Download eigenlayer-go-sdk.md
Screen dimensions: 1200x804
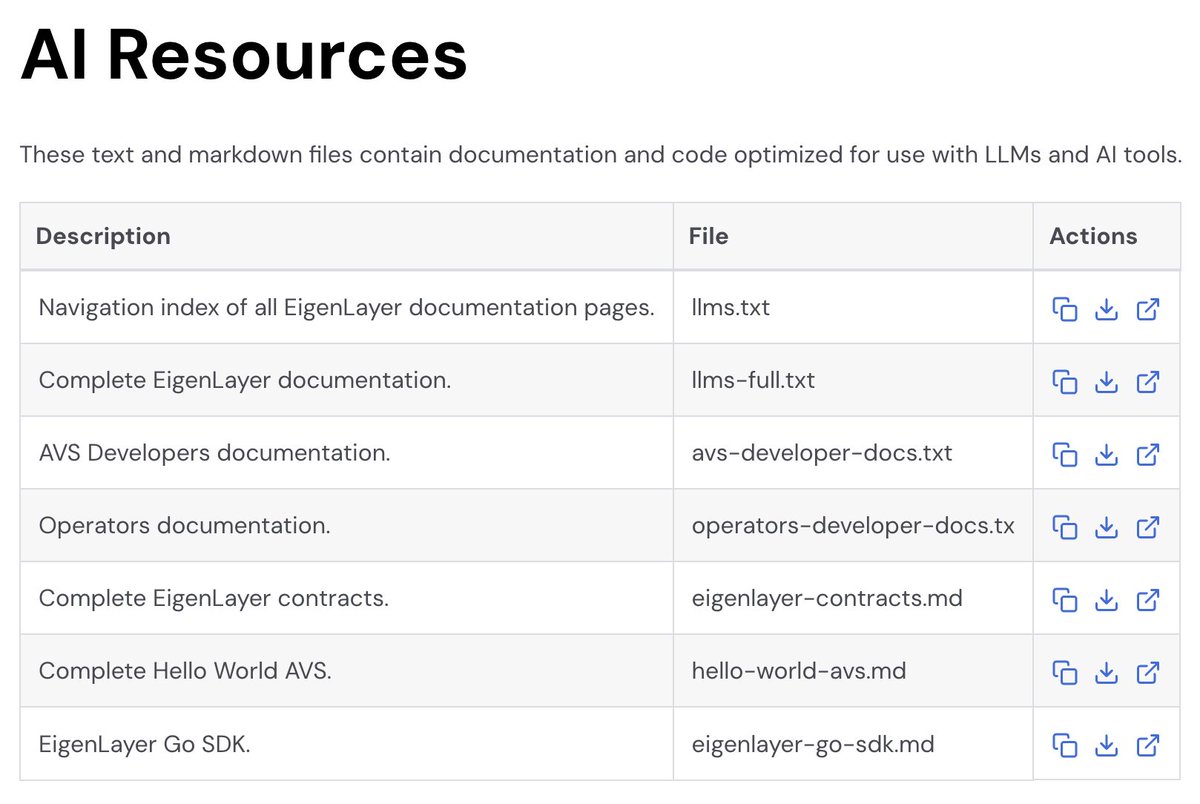(1106, 745)
